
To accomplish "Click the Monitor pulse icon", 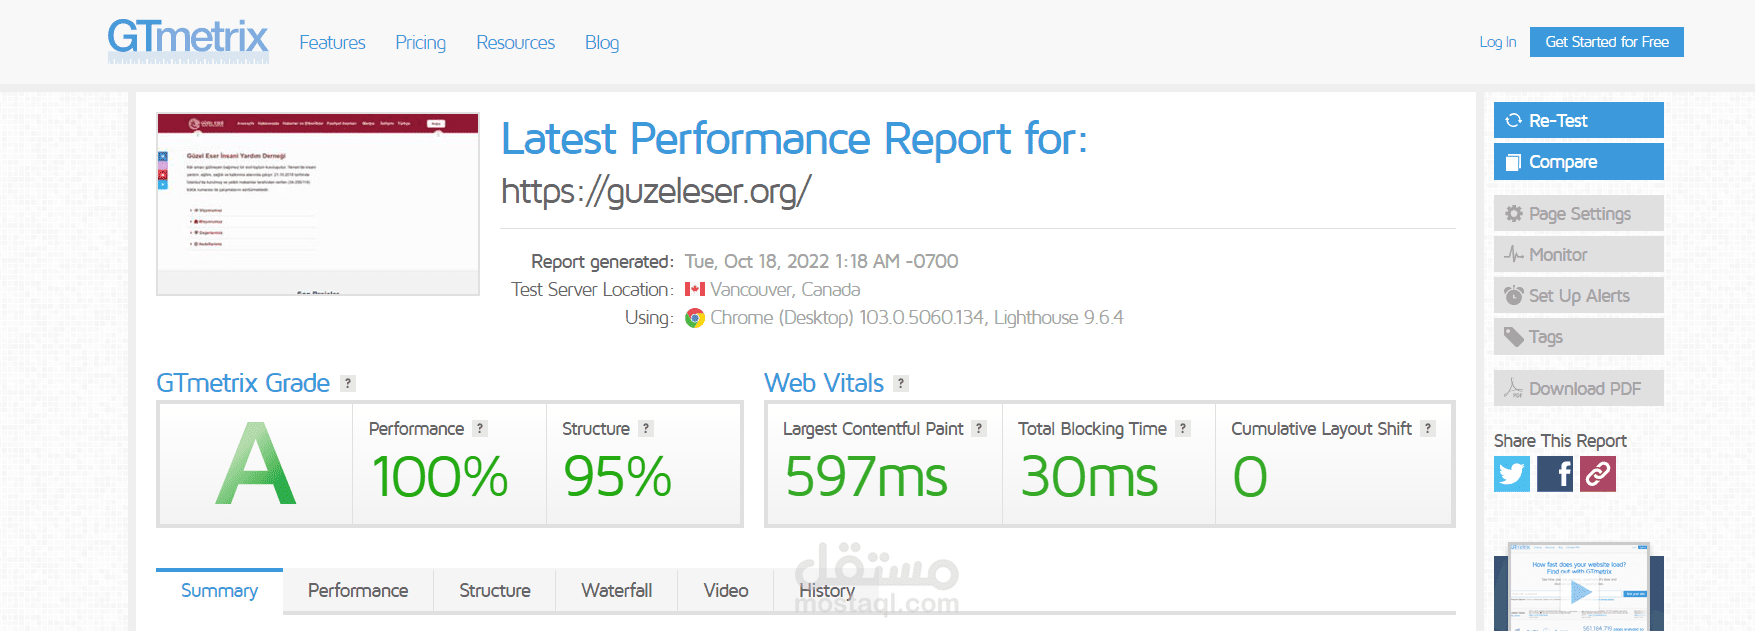I will click(x=1514, y=255).
